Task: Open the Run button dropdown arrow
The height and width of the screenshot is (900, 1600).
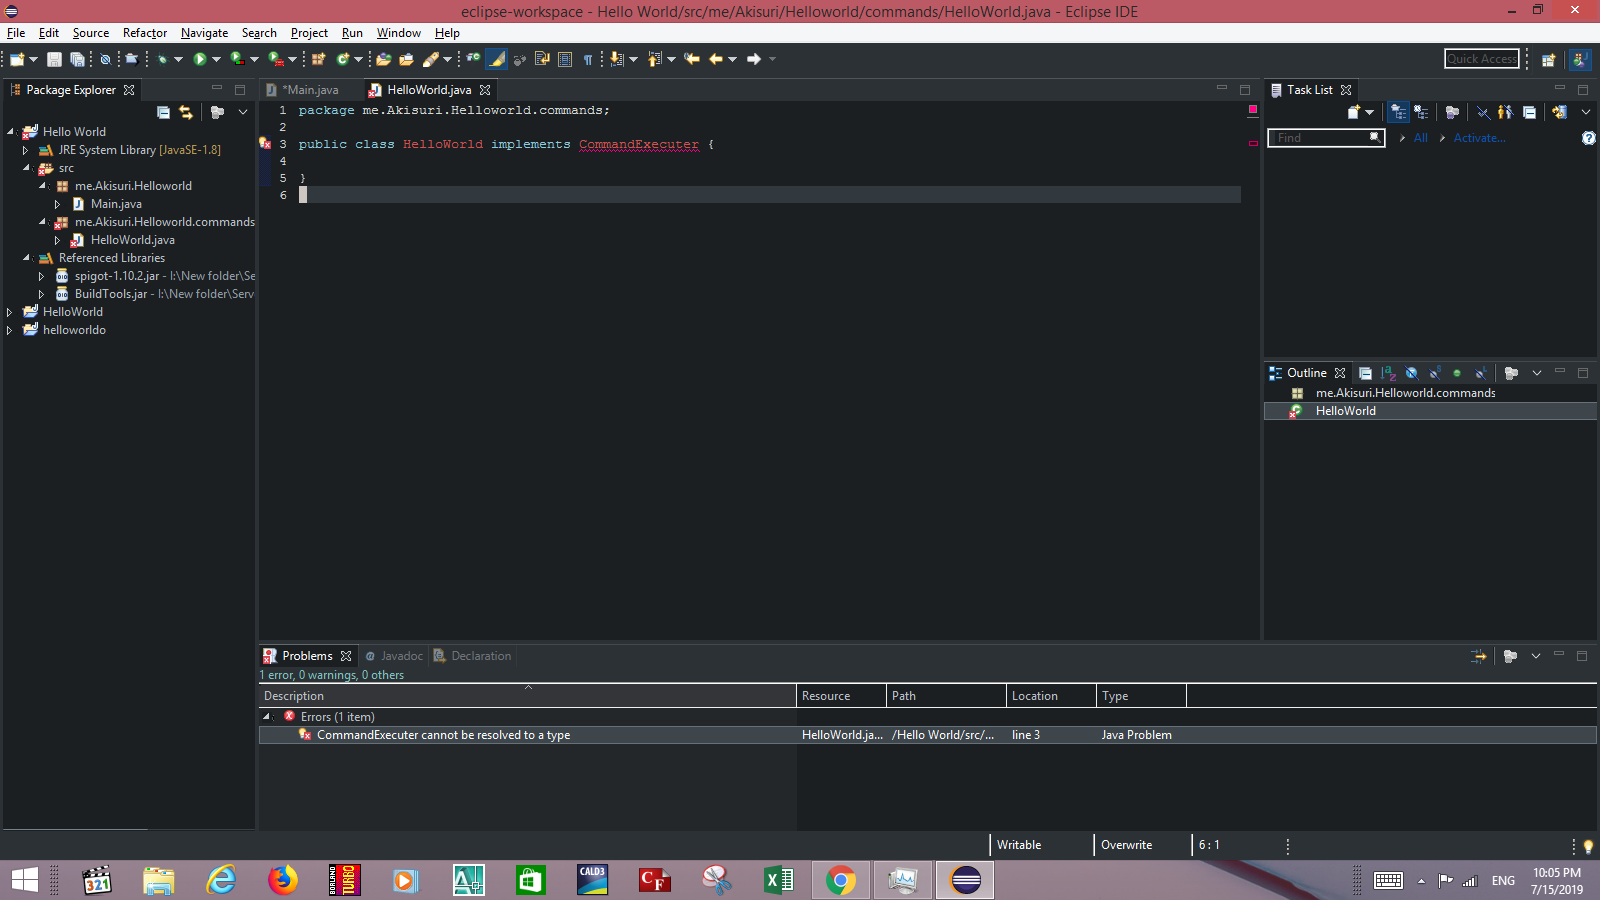Action: 216,60
